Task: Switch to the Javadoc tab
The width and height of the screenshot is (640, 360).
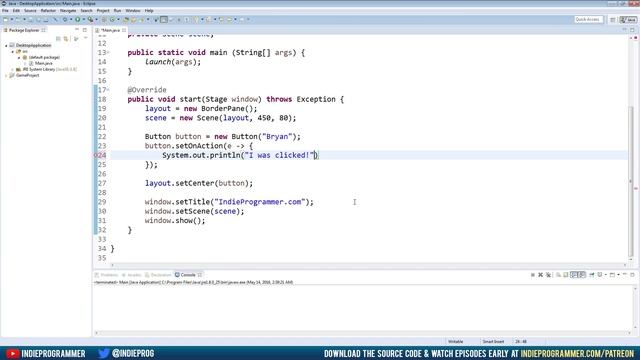Action: [131, 275]
